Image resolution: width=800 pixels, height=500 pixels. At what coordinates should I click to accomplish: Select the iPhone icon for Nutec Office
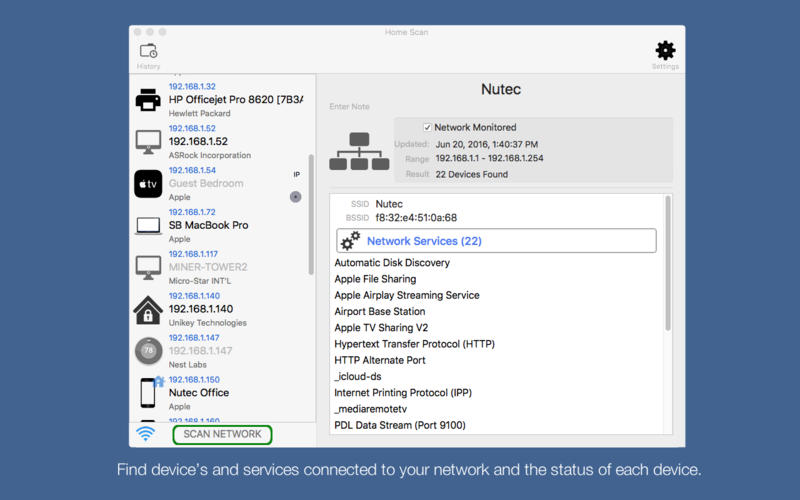tap(148, 393)
